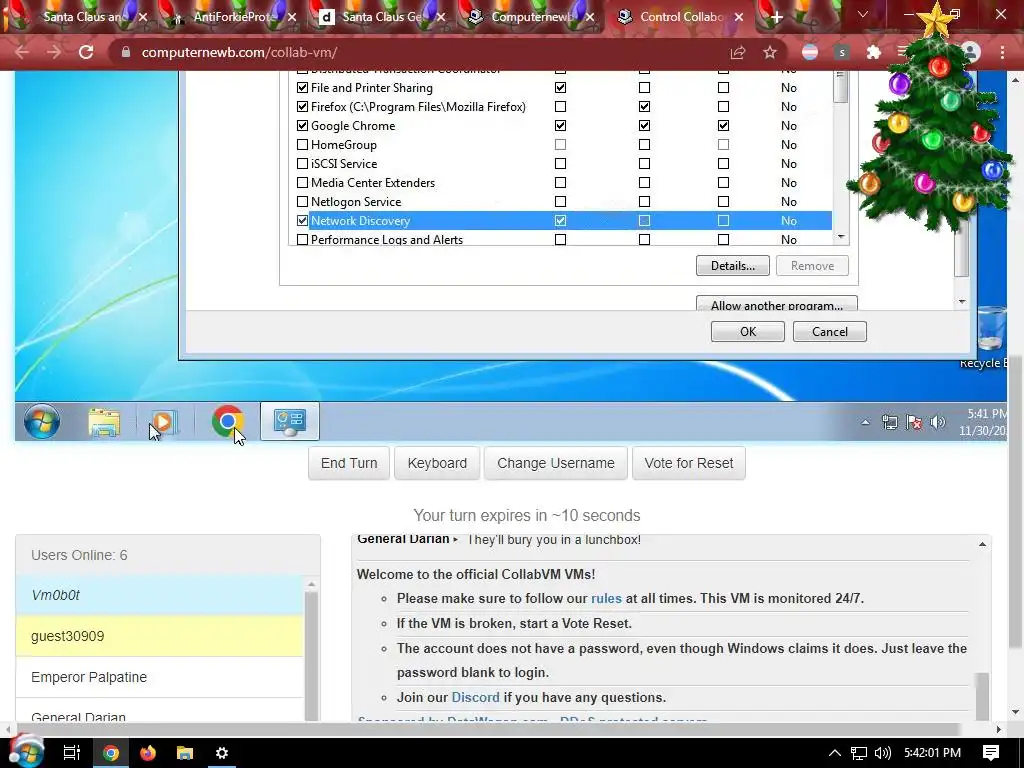Uncheck the Google Chrome program checkbox

point(302,125)
